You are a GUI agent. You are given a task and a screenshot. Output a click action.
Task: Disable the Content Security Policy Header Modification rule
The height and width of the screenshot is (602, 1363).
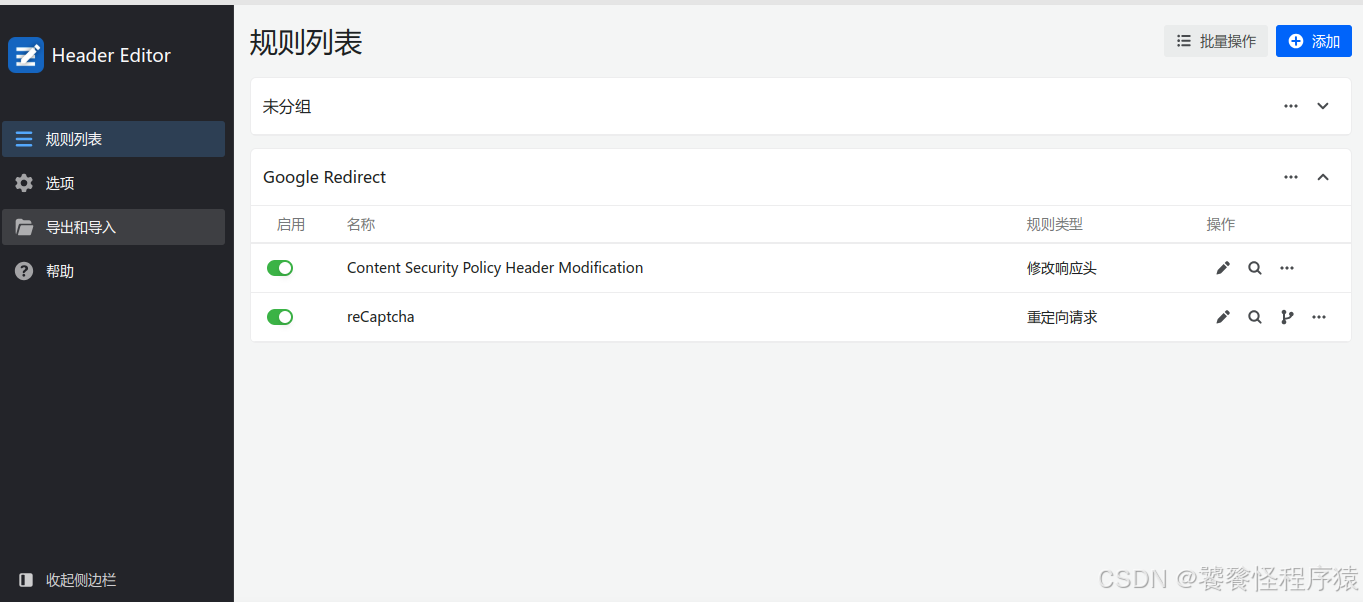click(x=280, y=268)
